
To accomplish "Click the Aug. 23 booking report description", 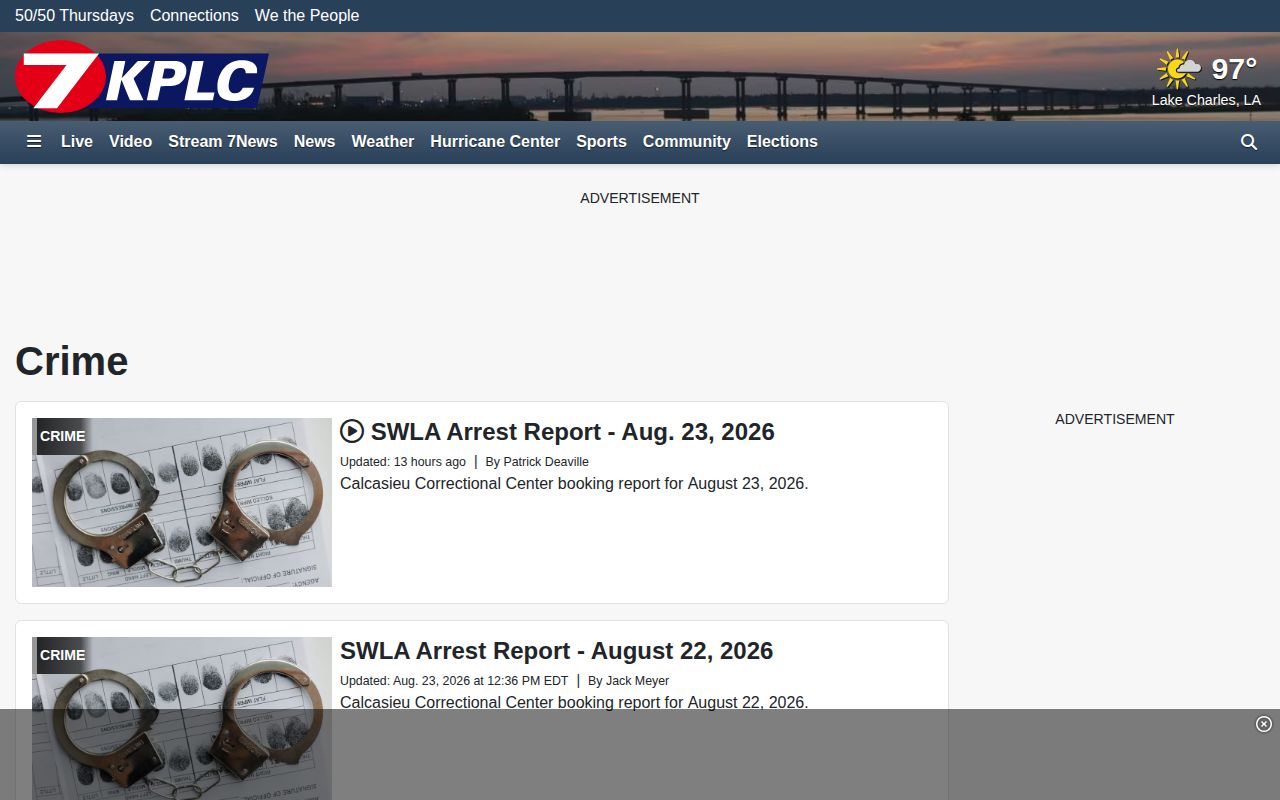I will (574, 484).
